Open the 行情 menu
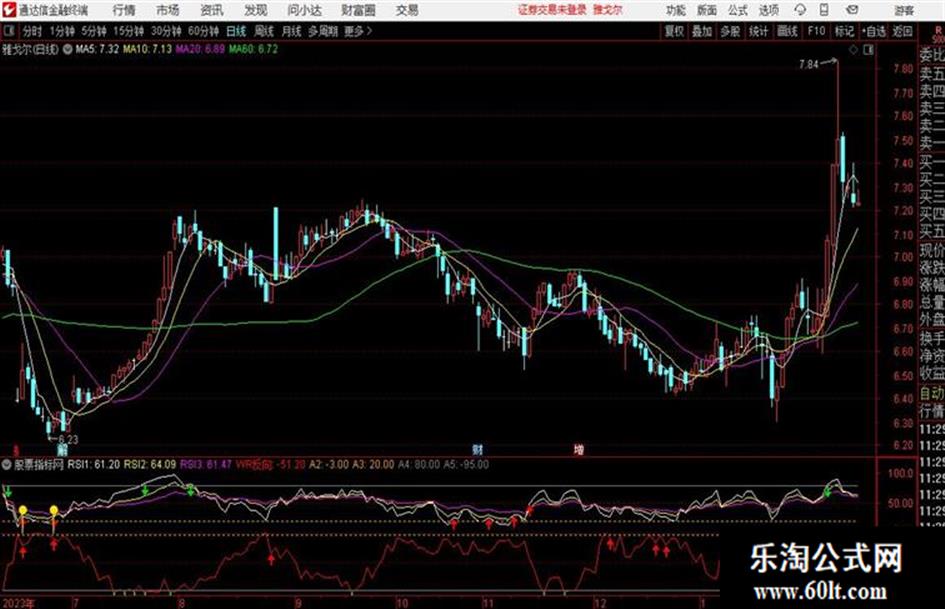This screenshot has width=945, height=609. pos(124,10)
